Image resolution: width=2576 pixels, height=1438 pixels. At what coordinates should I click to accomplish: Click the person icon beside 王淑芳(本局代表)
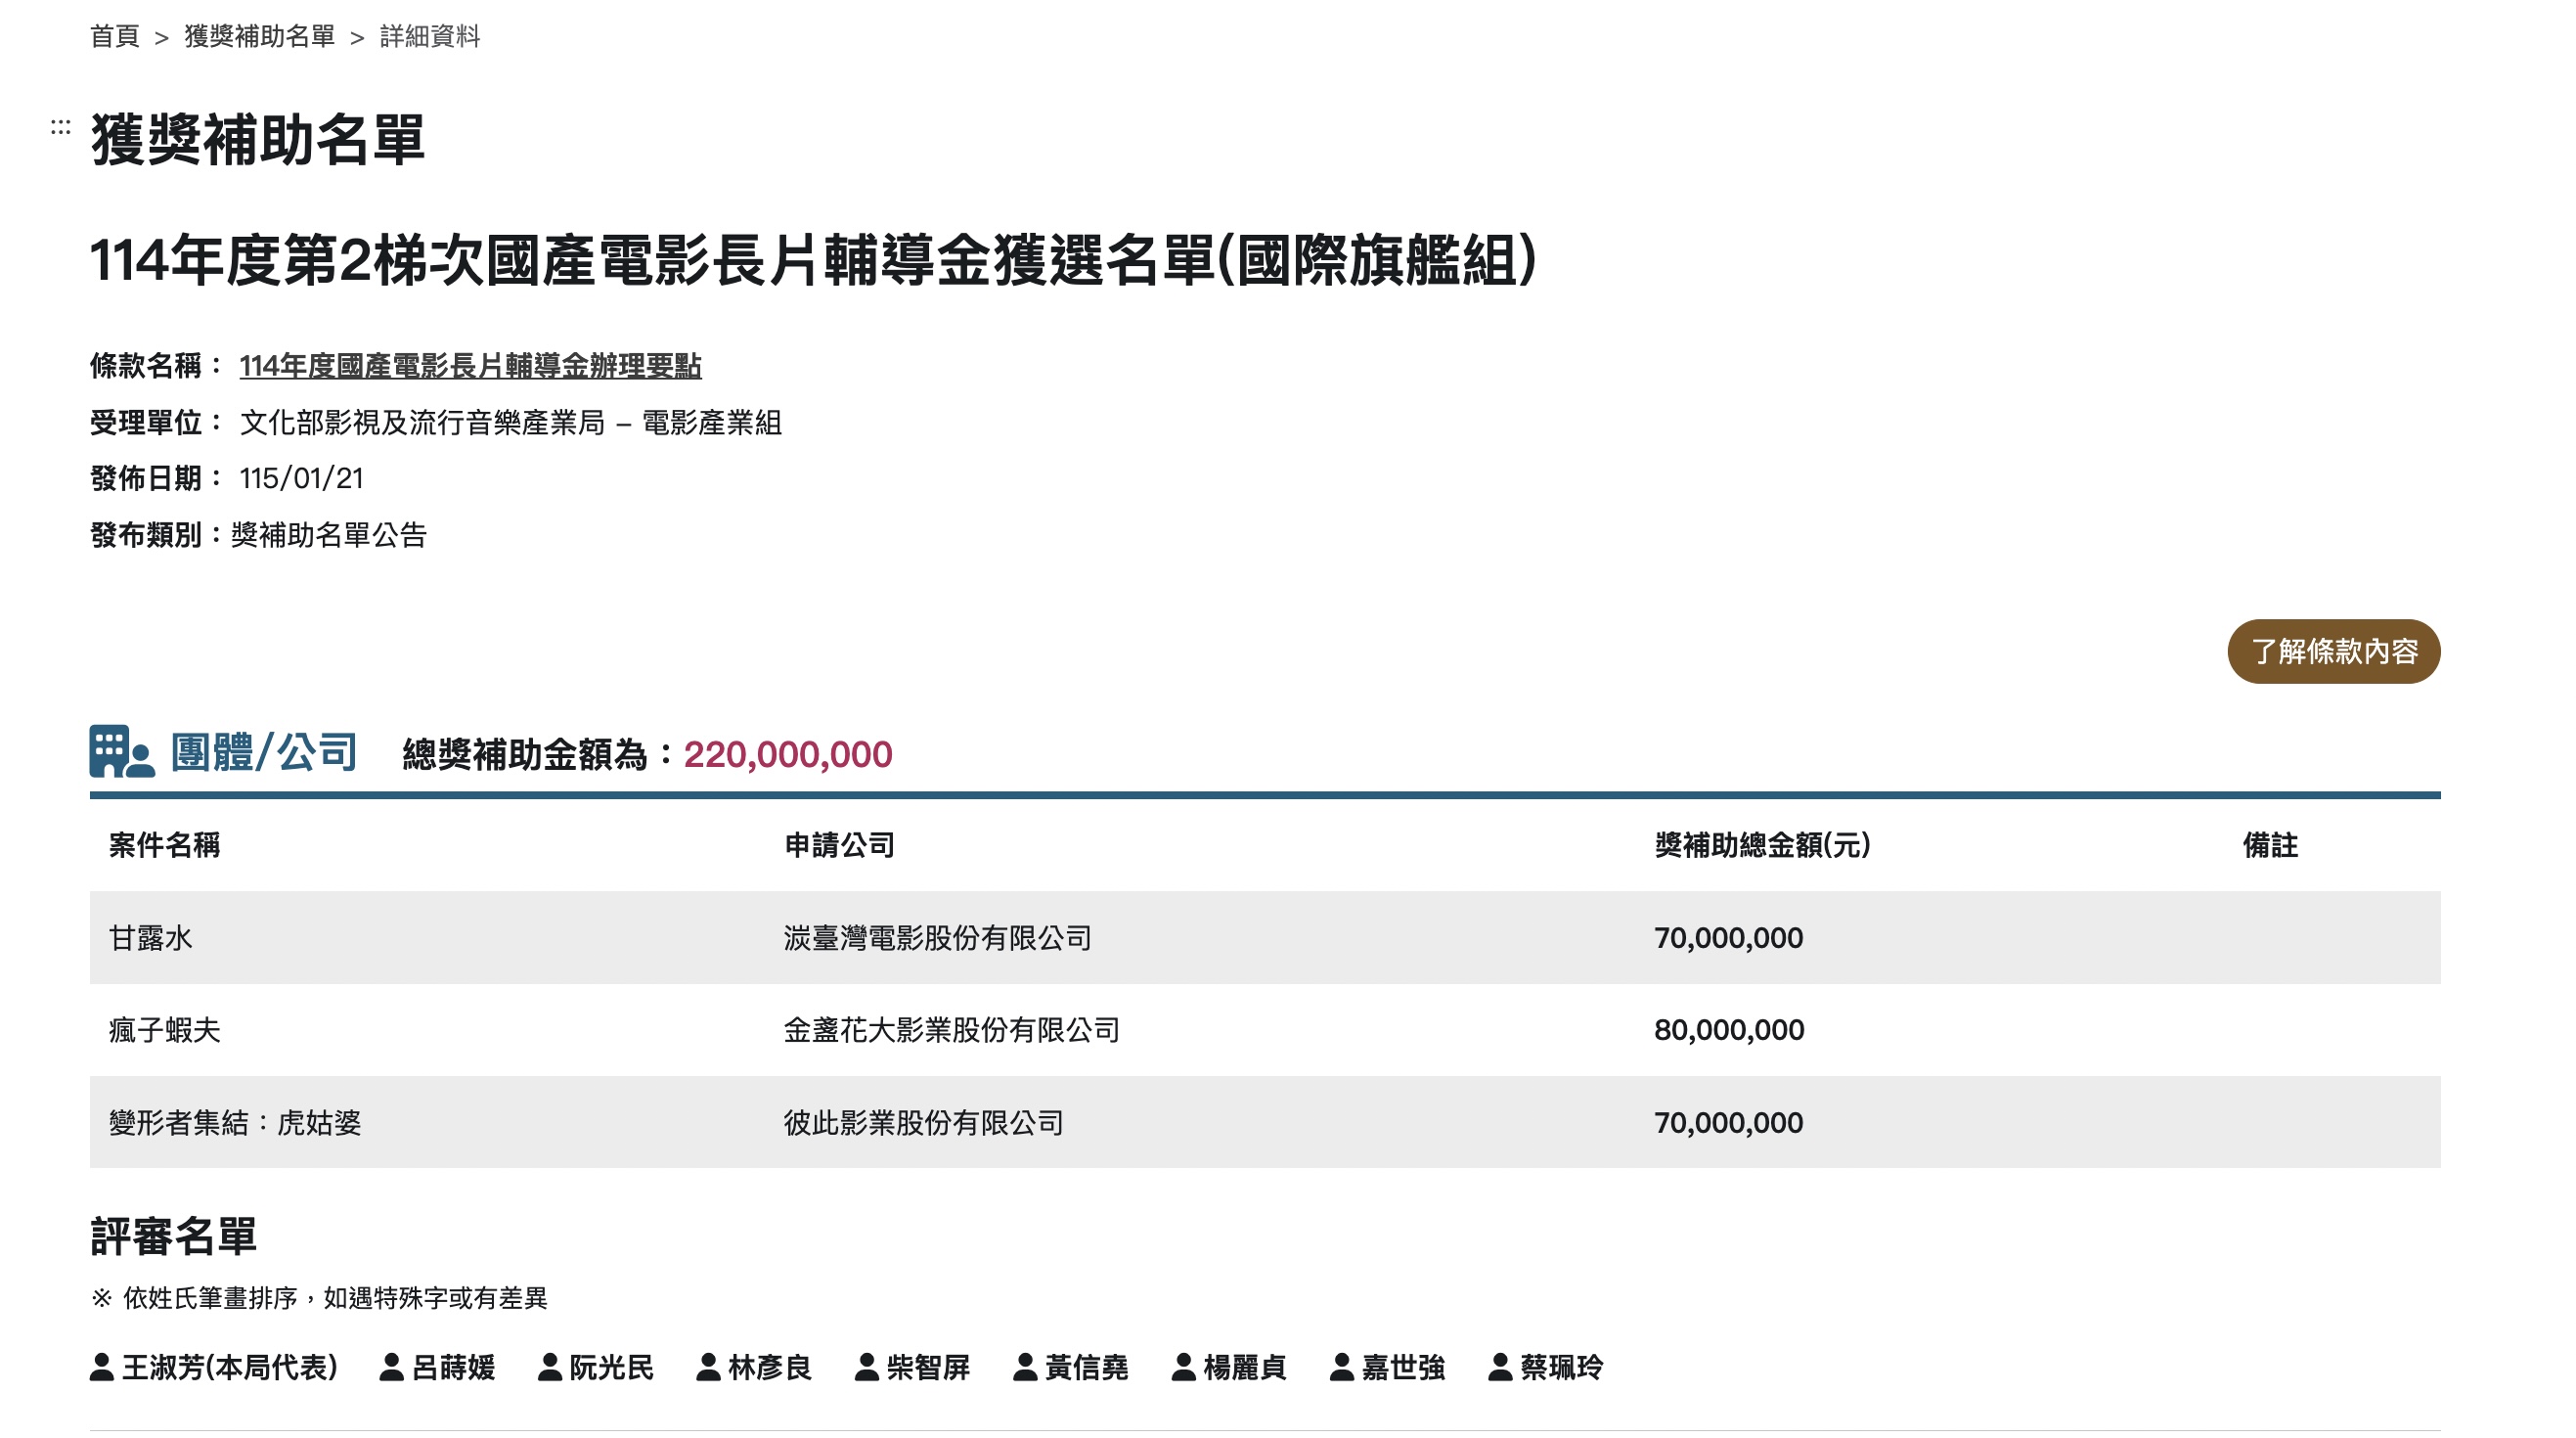click(x=102, y=1367)
